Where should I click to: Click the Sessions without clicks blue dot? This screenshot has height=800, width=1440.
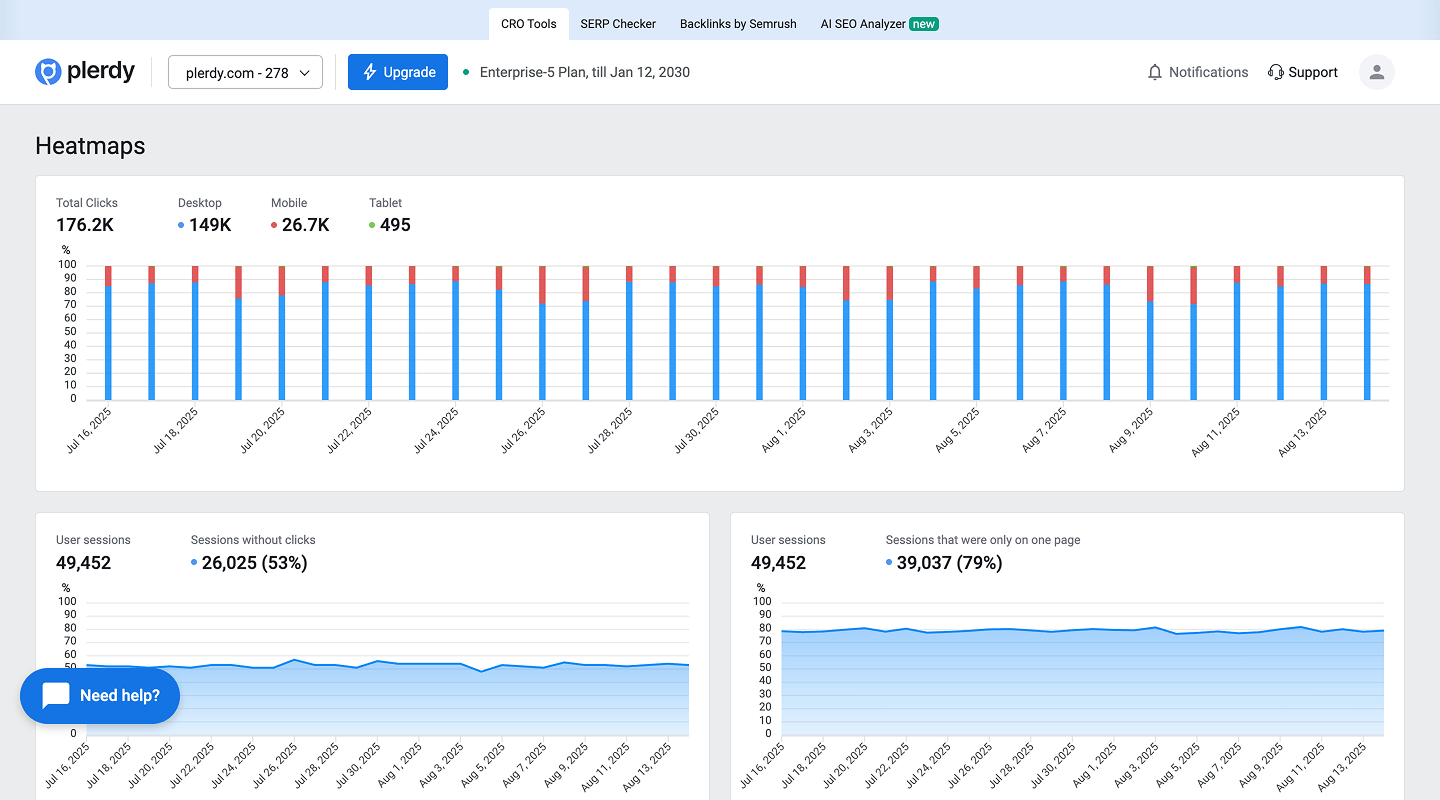point(194,563)
